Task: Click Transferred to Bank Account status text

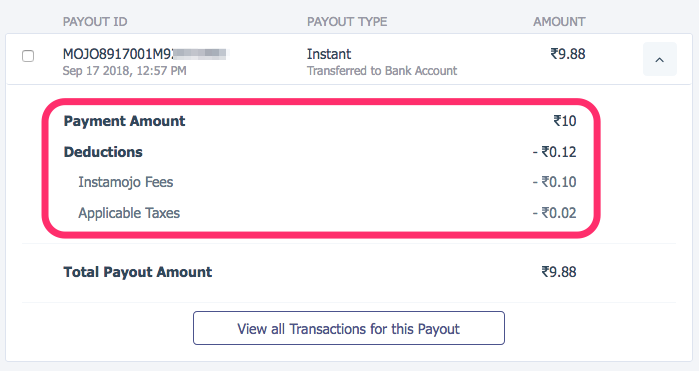Action: (382, 71)
